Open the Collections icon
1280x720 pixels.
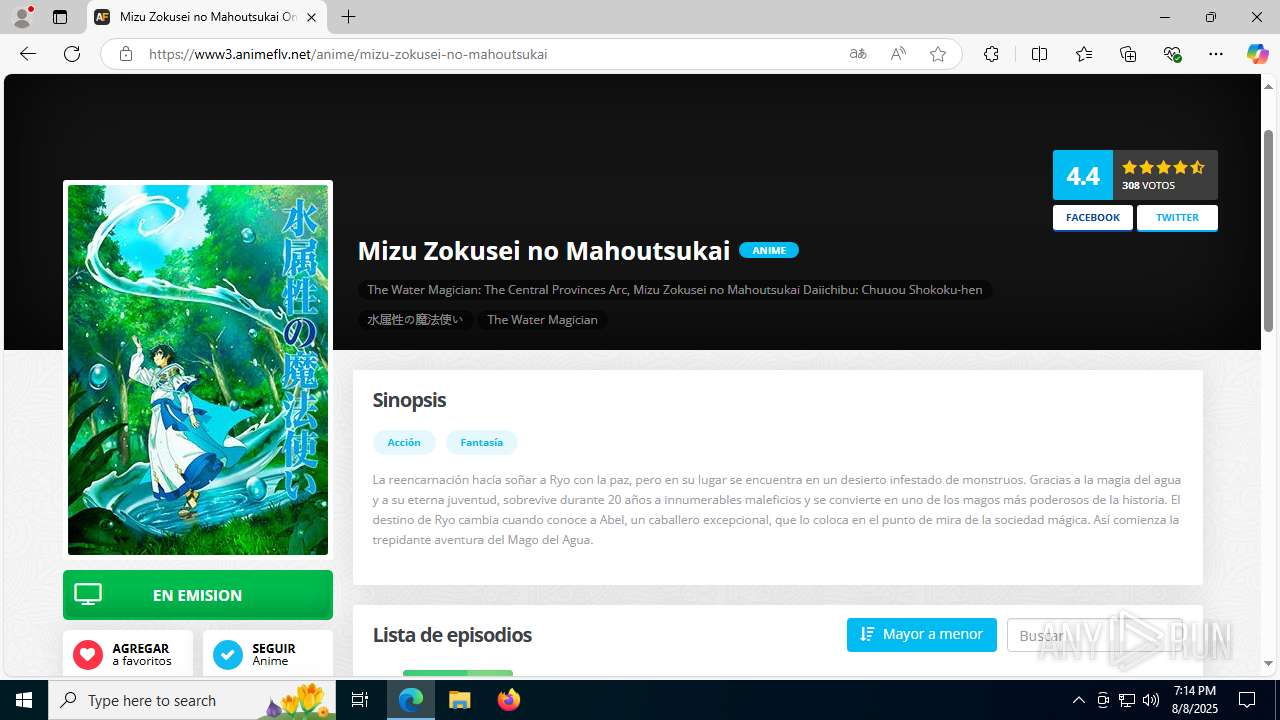point(1128,54)
